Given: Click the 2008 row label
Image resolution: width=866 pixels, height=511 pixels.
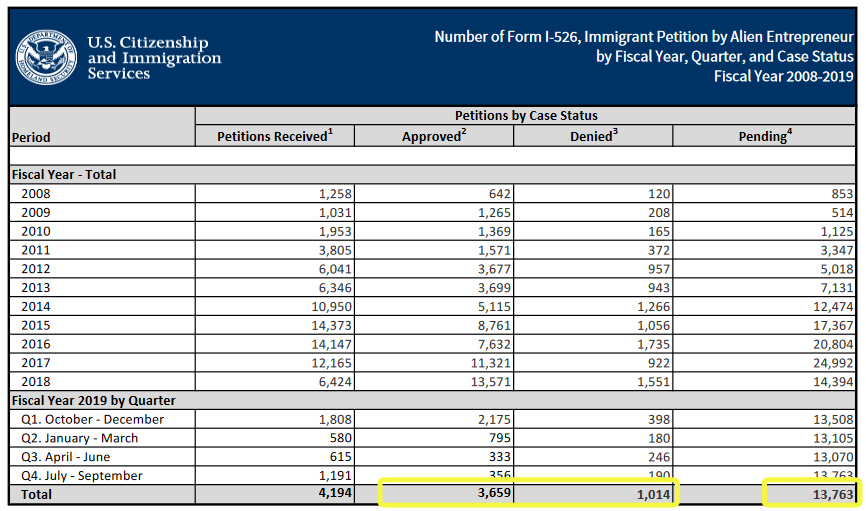Looking at the screenshot, I should click(x=35, y=193).
